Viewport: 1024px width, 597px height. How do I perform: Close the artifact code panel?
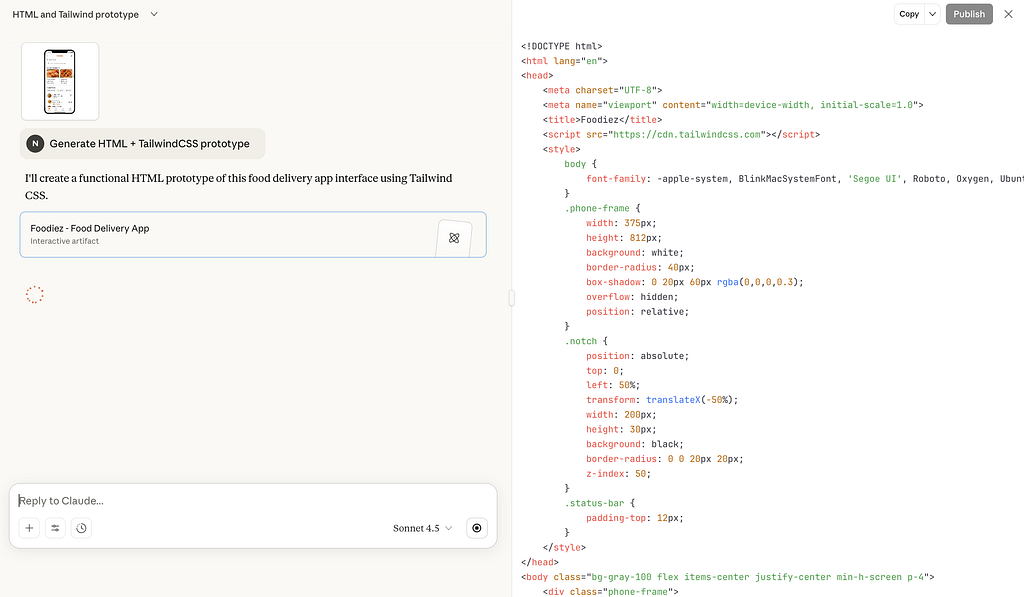(x=1008, y=14)
